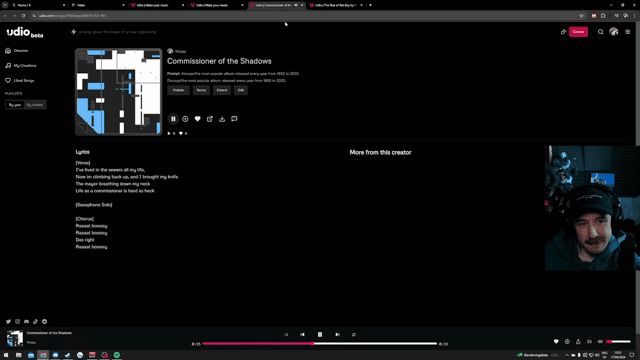Open the search icon in the header

point(600,32)
